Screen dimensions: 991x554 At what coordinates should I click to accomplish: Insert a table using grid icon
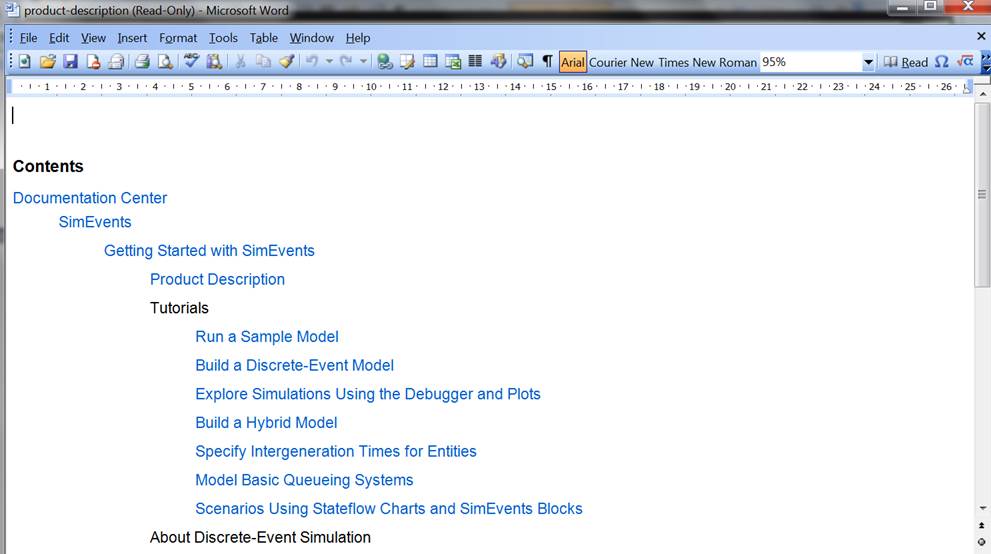click(x=430, y=61)
